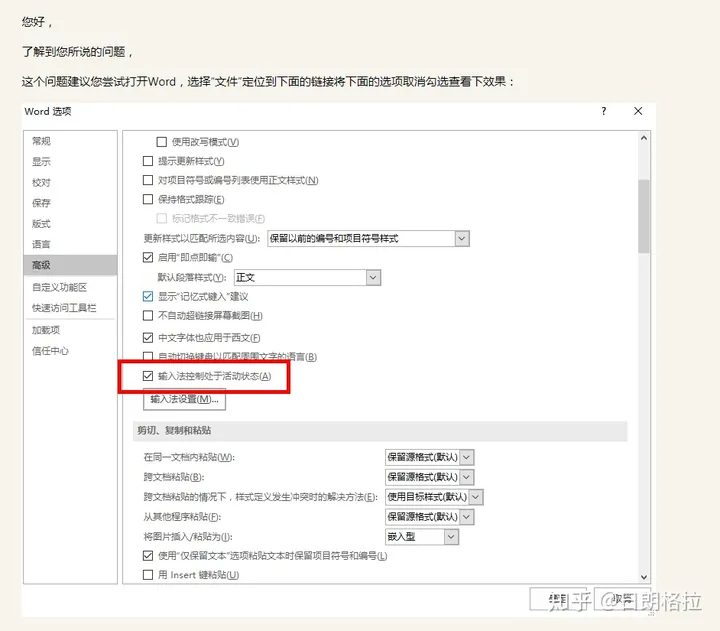Enable 保持格式跟踪(E) checkbox
The height and width of the screenshot is (631, 720).
[148, 199]
